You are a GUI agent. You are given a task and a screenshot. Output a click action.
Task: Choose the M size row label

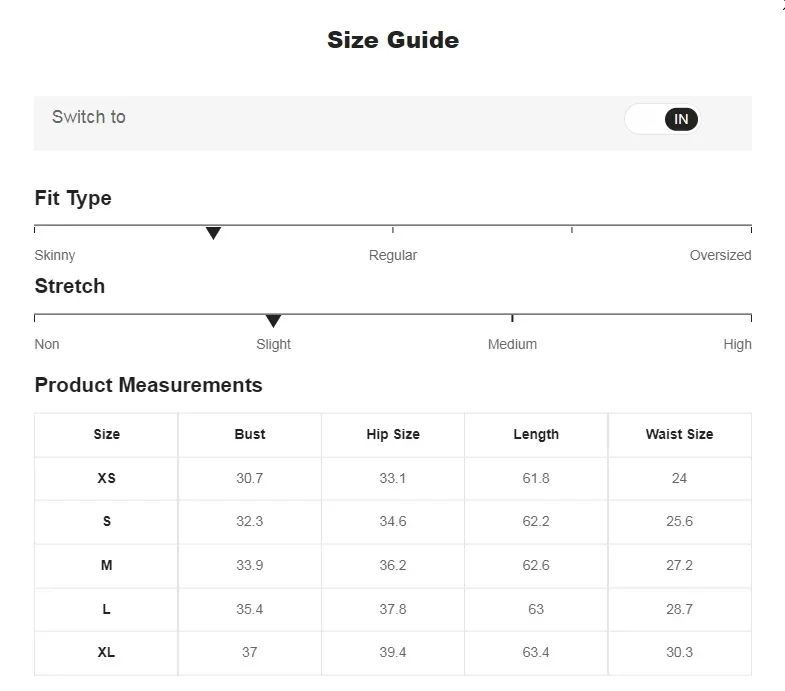[x=107, y=565]
